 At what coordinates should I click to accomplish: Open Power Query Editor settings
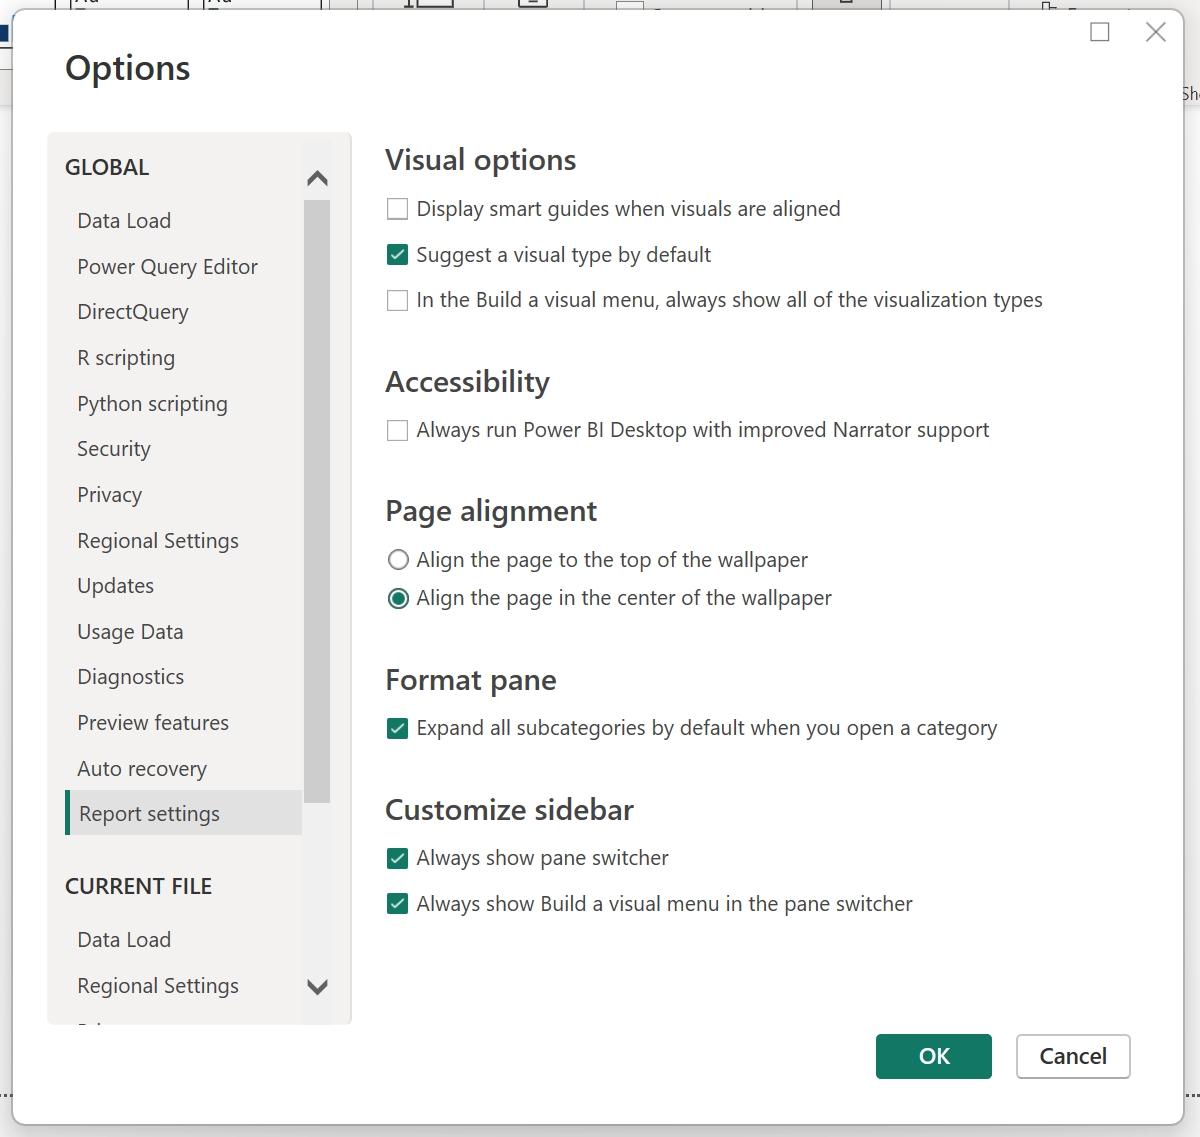coord(167,267)
